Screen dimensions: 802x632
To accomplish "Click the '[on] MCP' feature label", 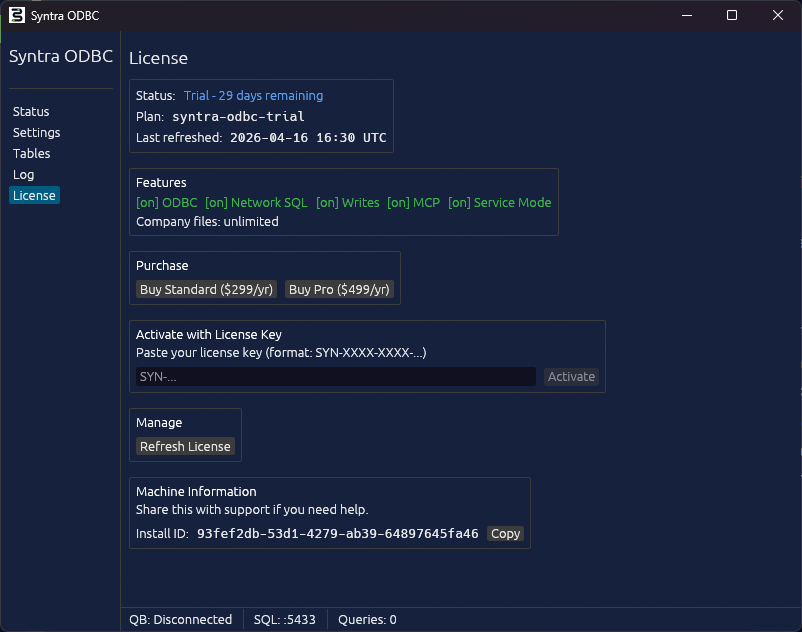I will (x=413, y=202).
